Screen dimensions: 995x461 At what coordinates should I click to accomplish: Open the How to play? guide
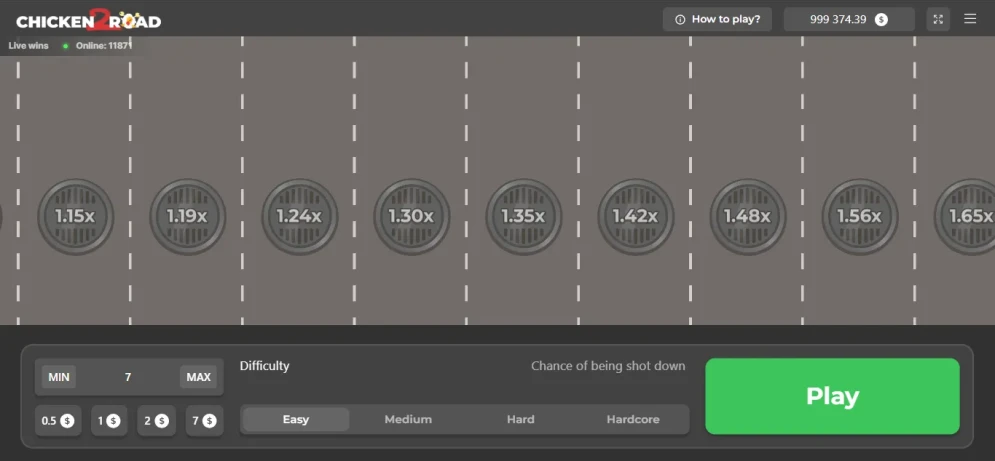click(x=717, y=19)
